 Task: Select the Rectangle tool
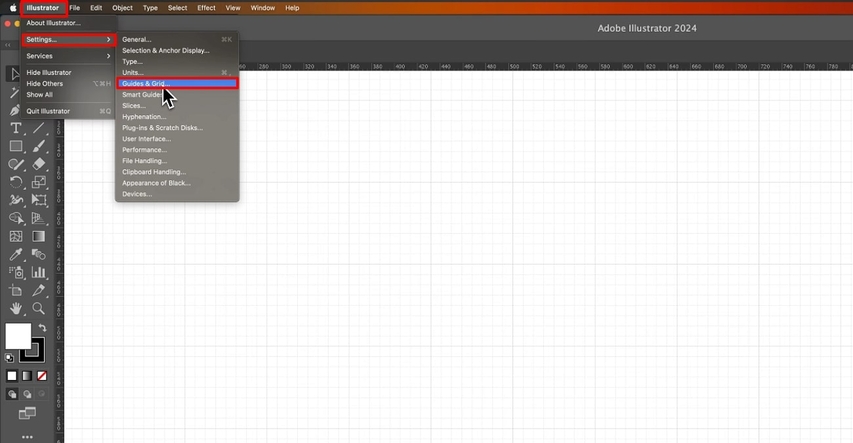(x=16, y=146)
